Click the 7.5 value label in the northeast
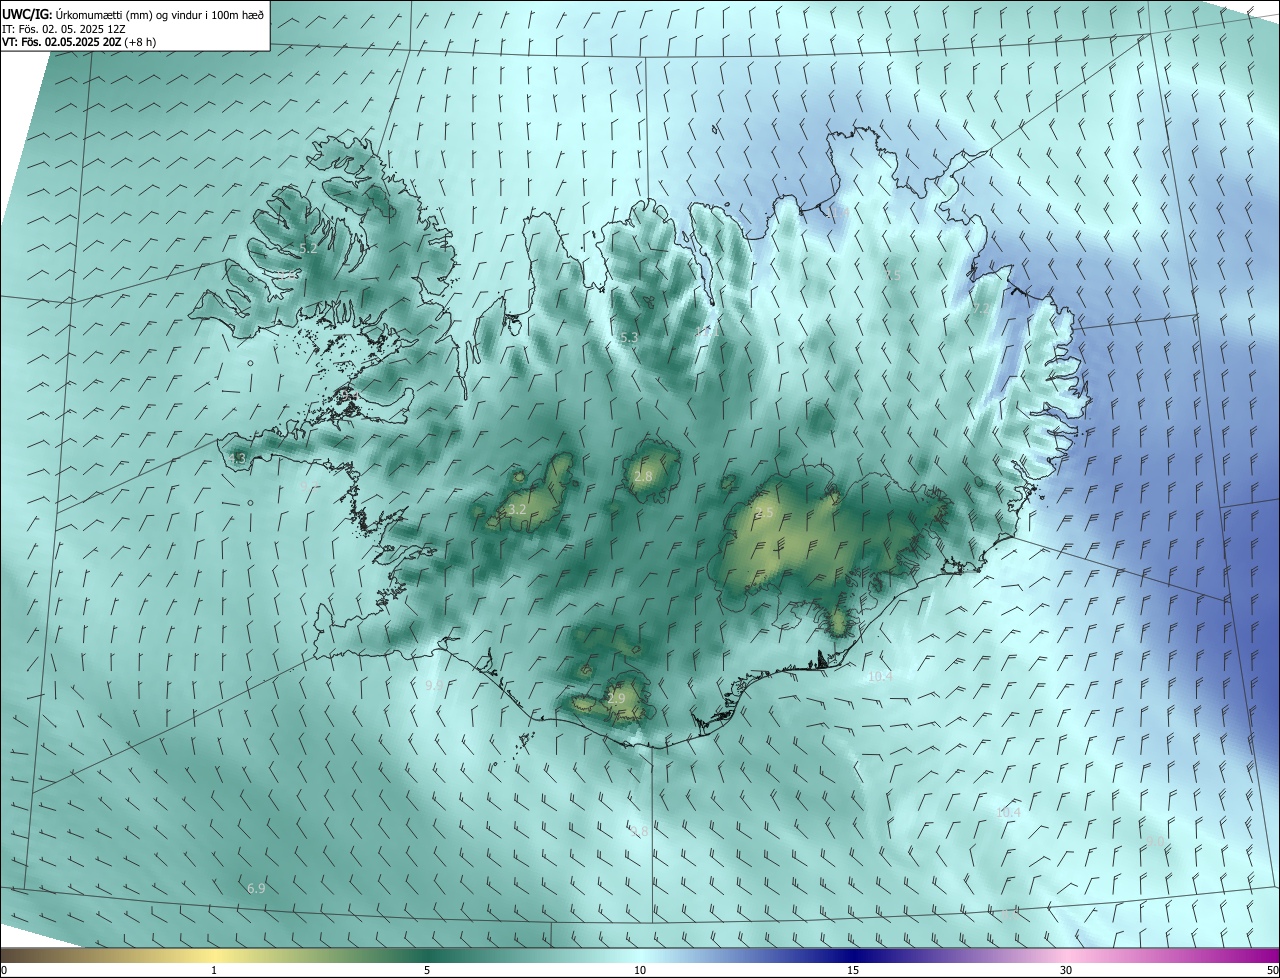1280x978 pixels. click(x=892, y=275)
